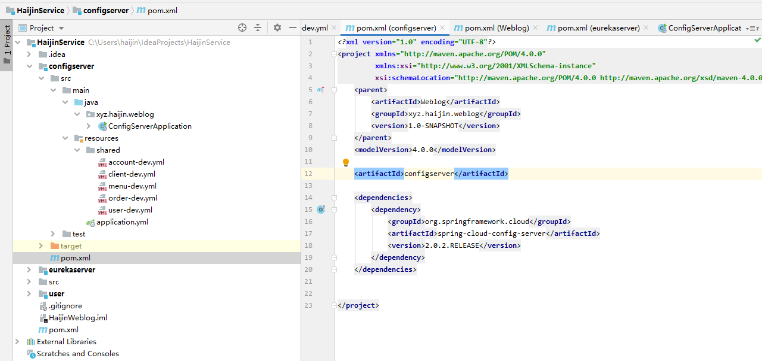Image resolution: width=762 pixels, height=361 pixels.
Task: Close the pom.xml (configserver) tab
Action: point(443,28)
